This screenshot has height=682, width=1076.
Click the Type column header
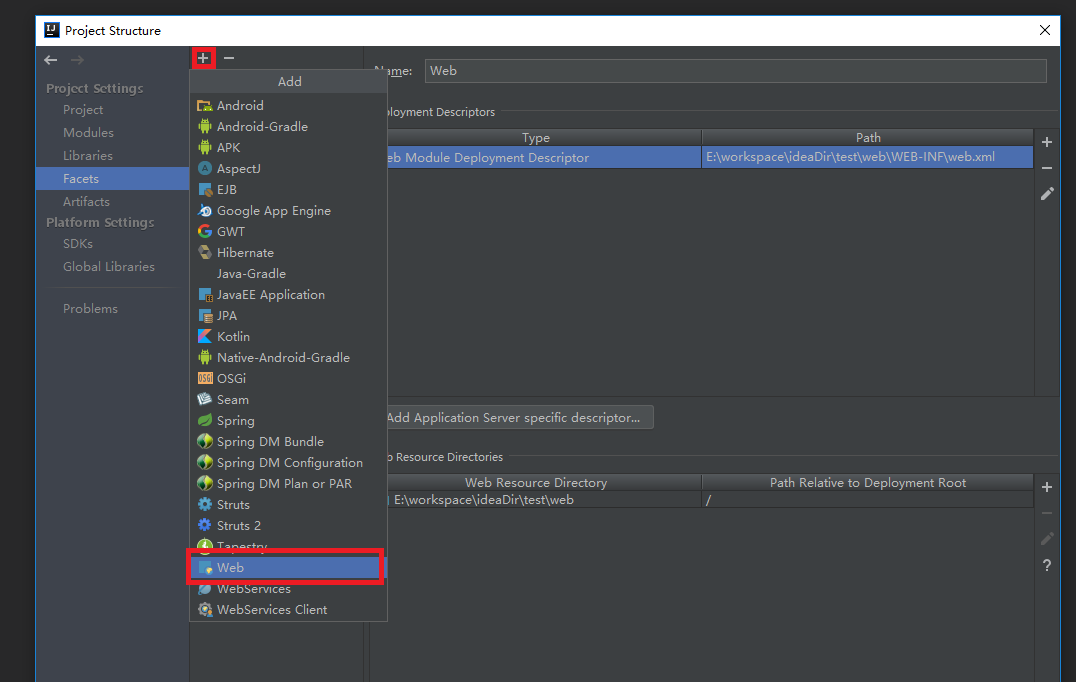(536, 138)
